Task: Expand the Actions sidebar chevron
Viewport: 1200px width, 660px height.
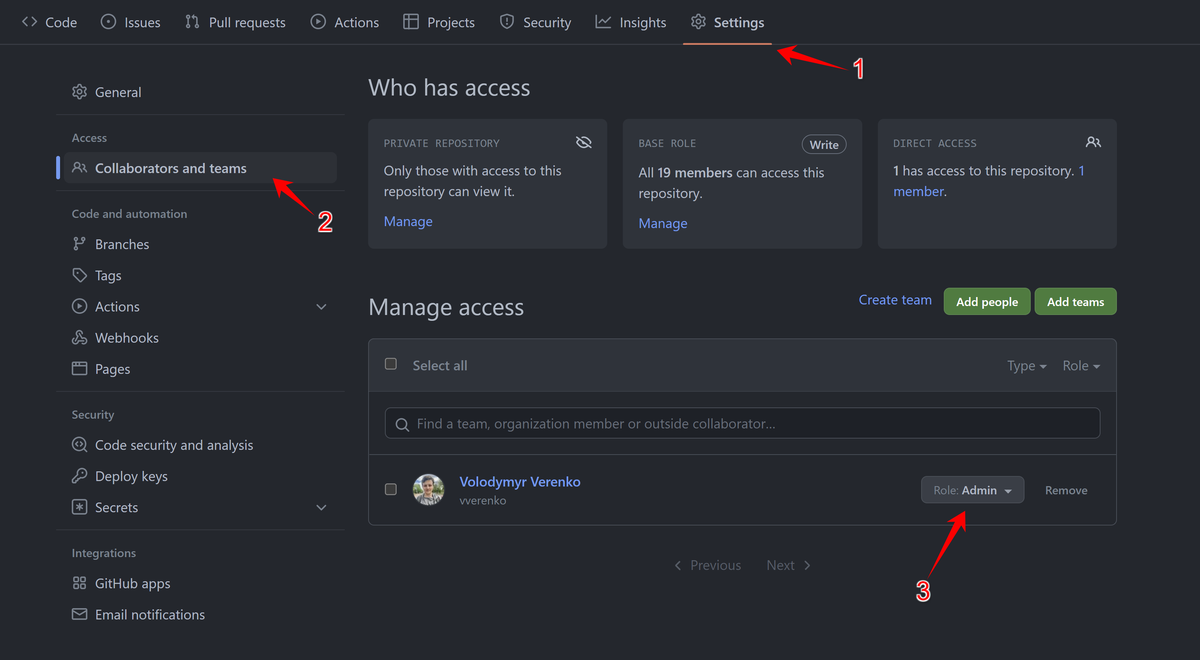Action: pos(321,307)
